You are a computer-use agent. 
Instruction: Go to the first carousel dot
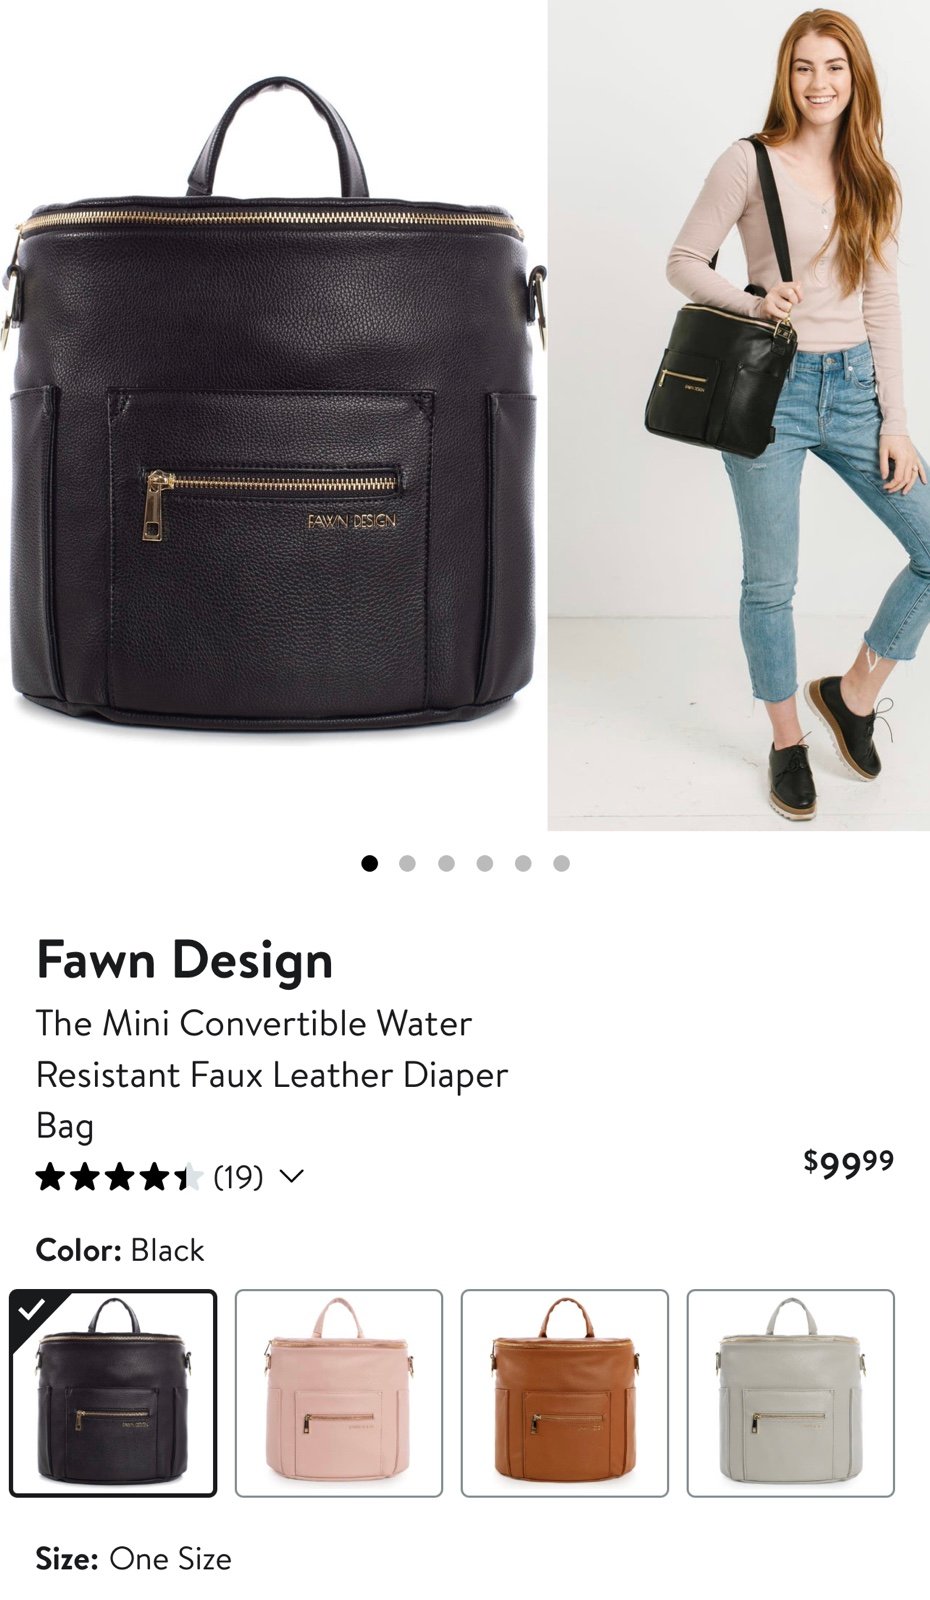point(370,863)
